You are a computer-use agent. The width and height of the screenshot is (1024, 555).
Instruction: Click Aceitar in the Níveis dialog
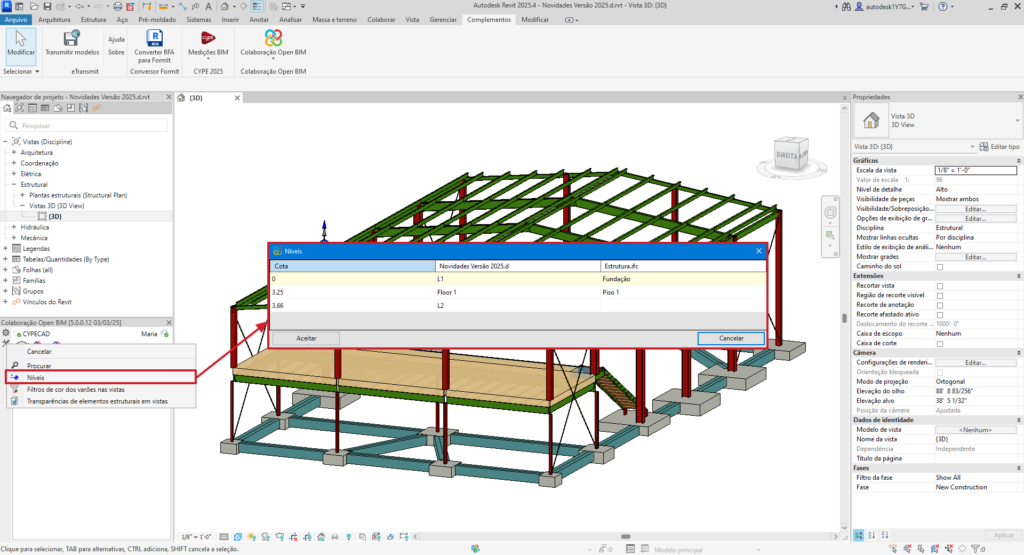pos(306,338)
